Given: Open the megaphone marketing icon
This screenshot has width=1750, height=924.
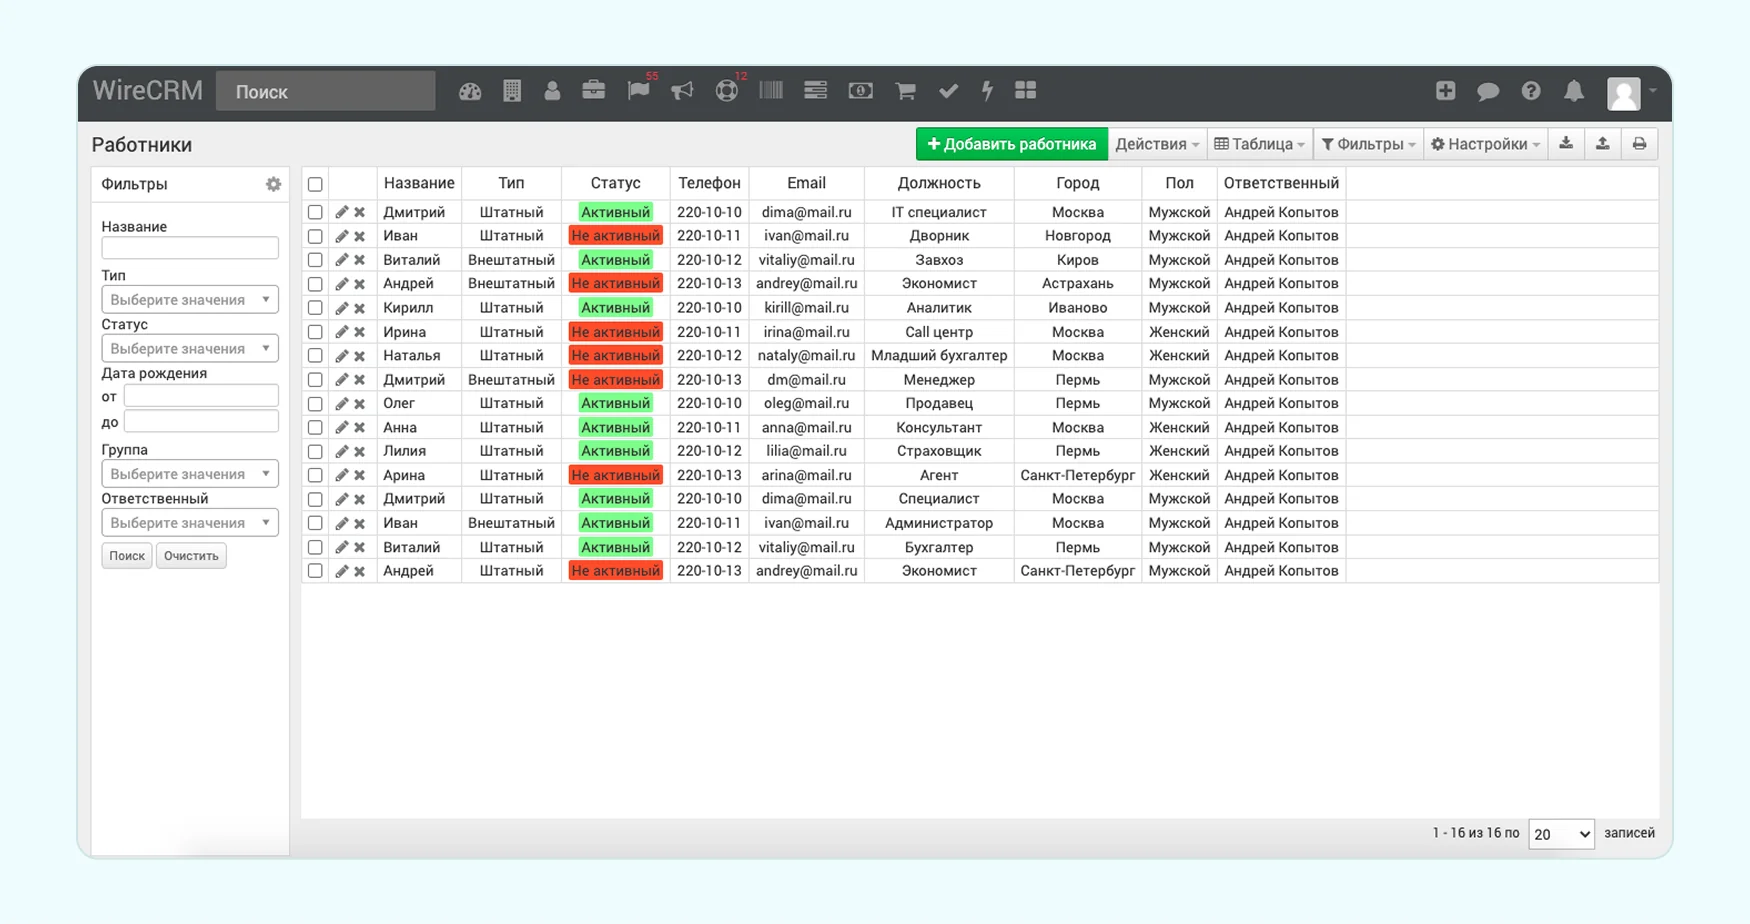Looking at the screenshot, I should pyautogui.click(x=682, y=91).
